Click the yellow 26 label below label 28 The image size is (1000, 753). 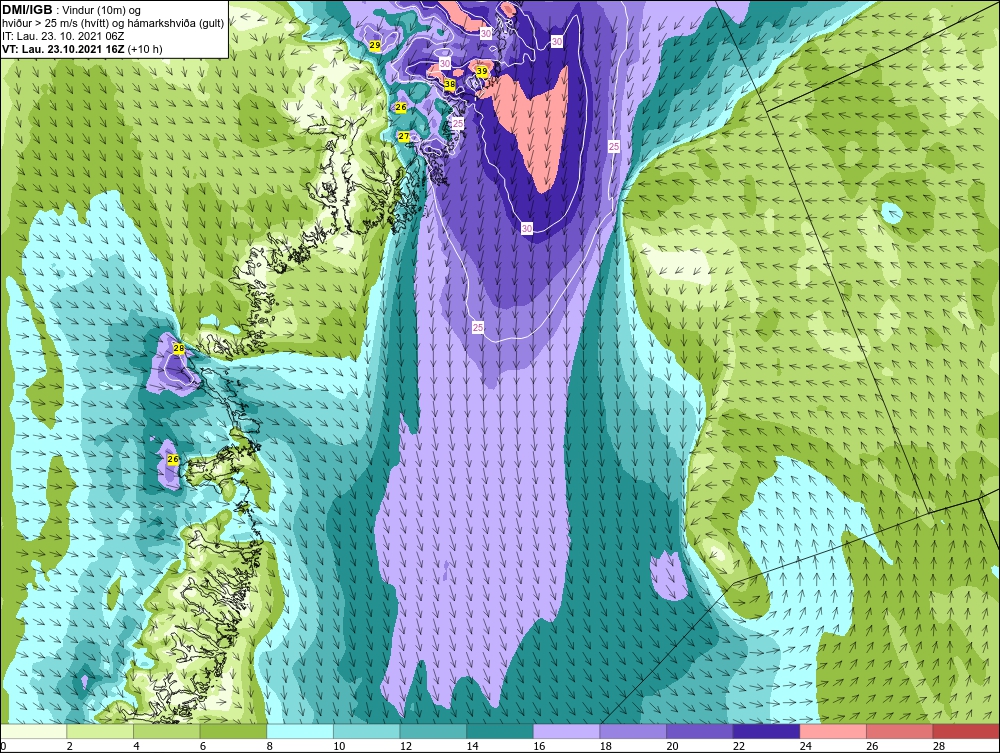pyautogui.click(x=173, y=459)
